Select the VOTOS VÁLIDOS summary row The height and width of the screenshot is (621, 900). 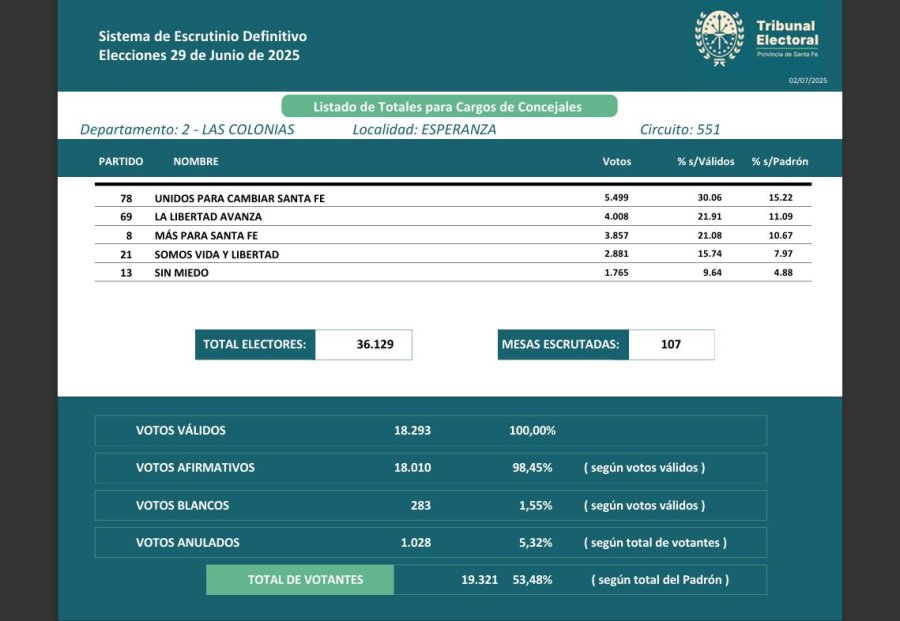pyautogui.click(x=430, y=430)
